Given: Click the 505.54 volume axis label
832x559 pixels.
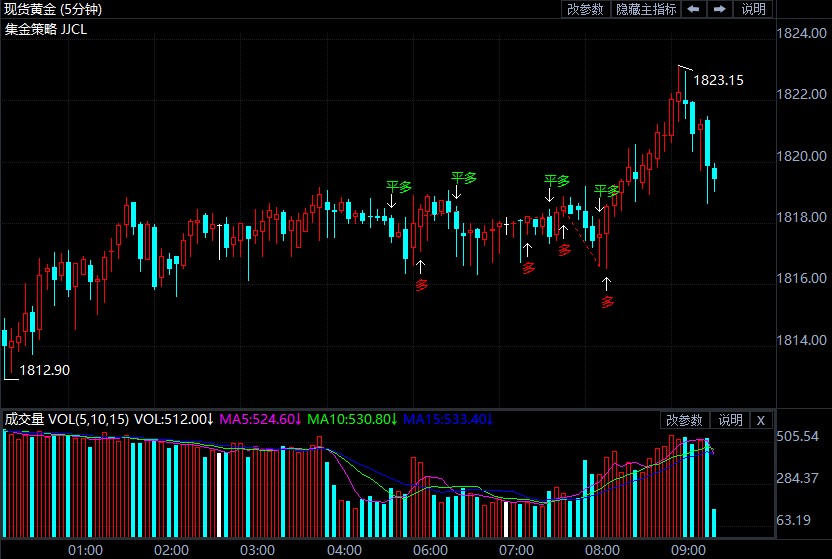Looking at the screenshot, I should point(798,436).
